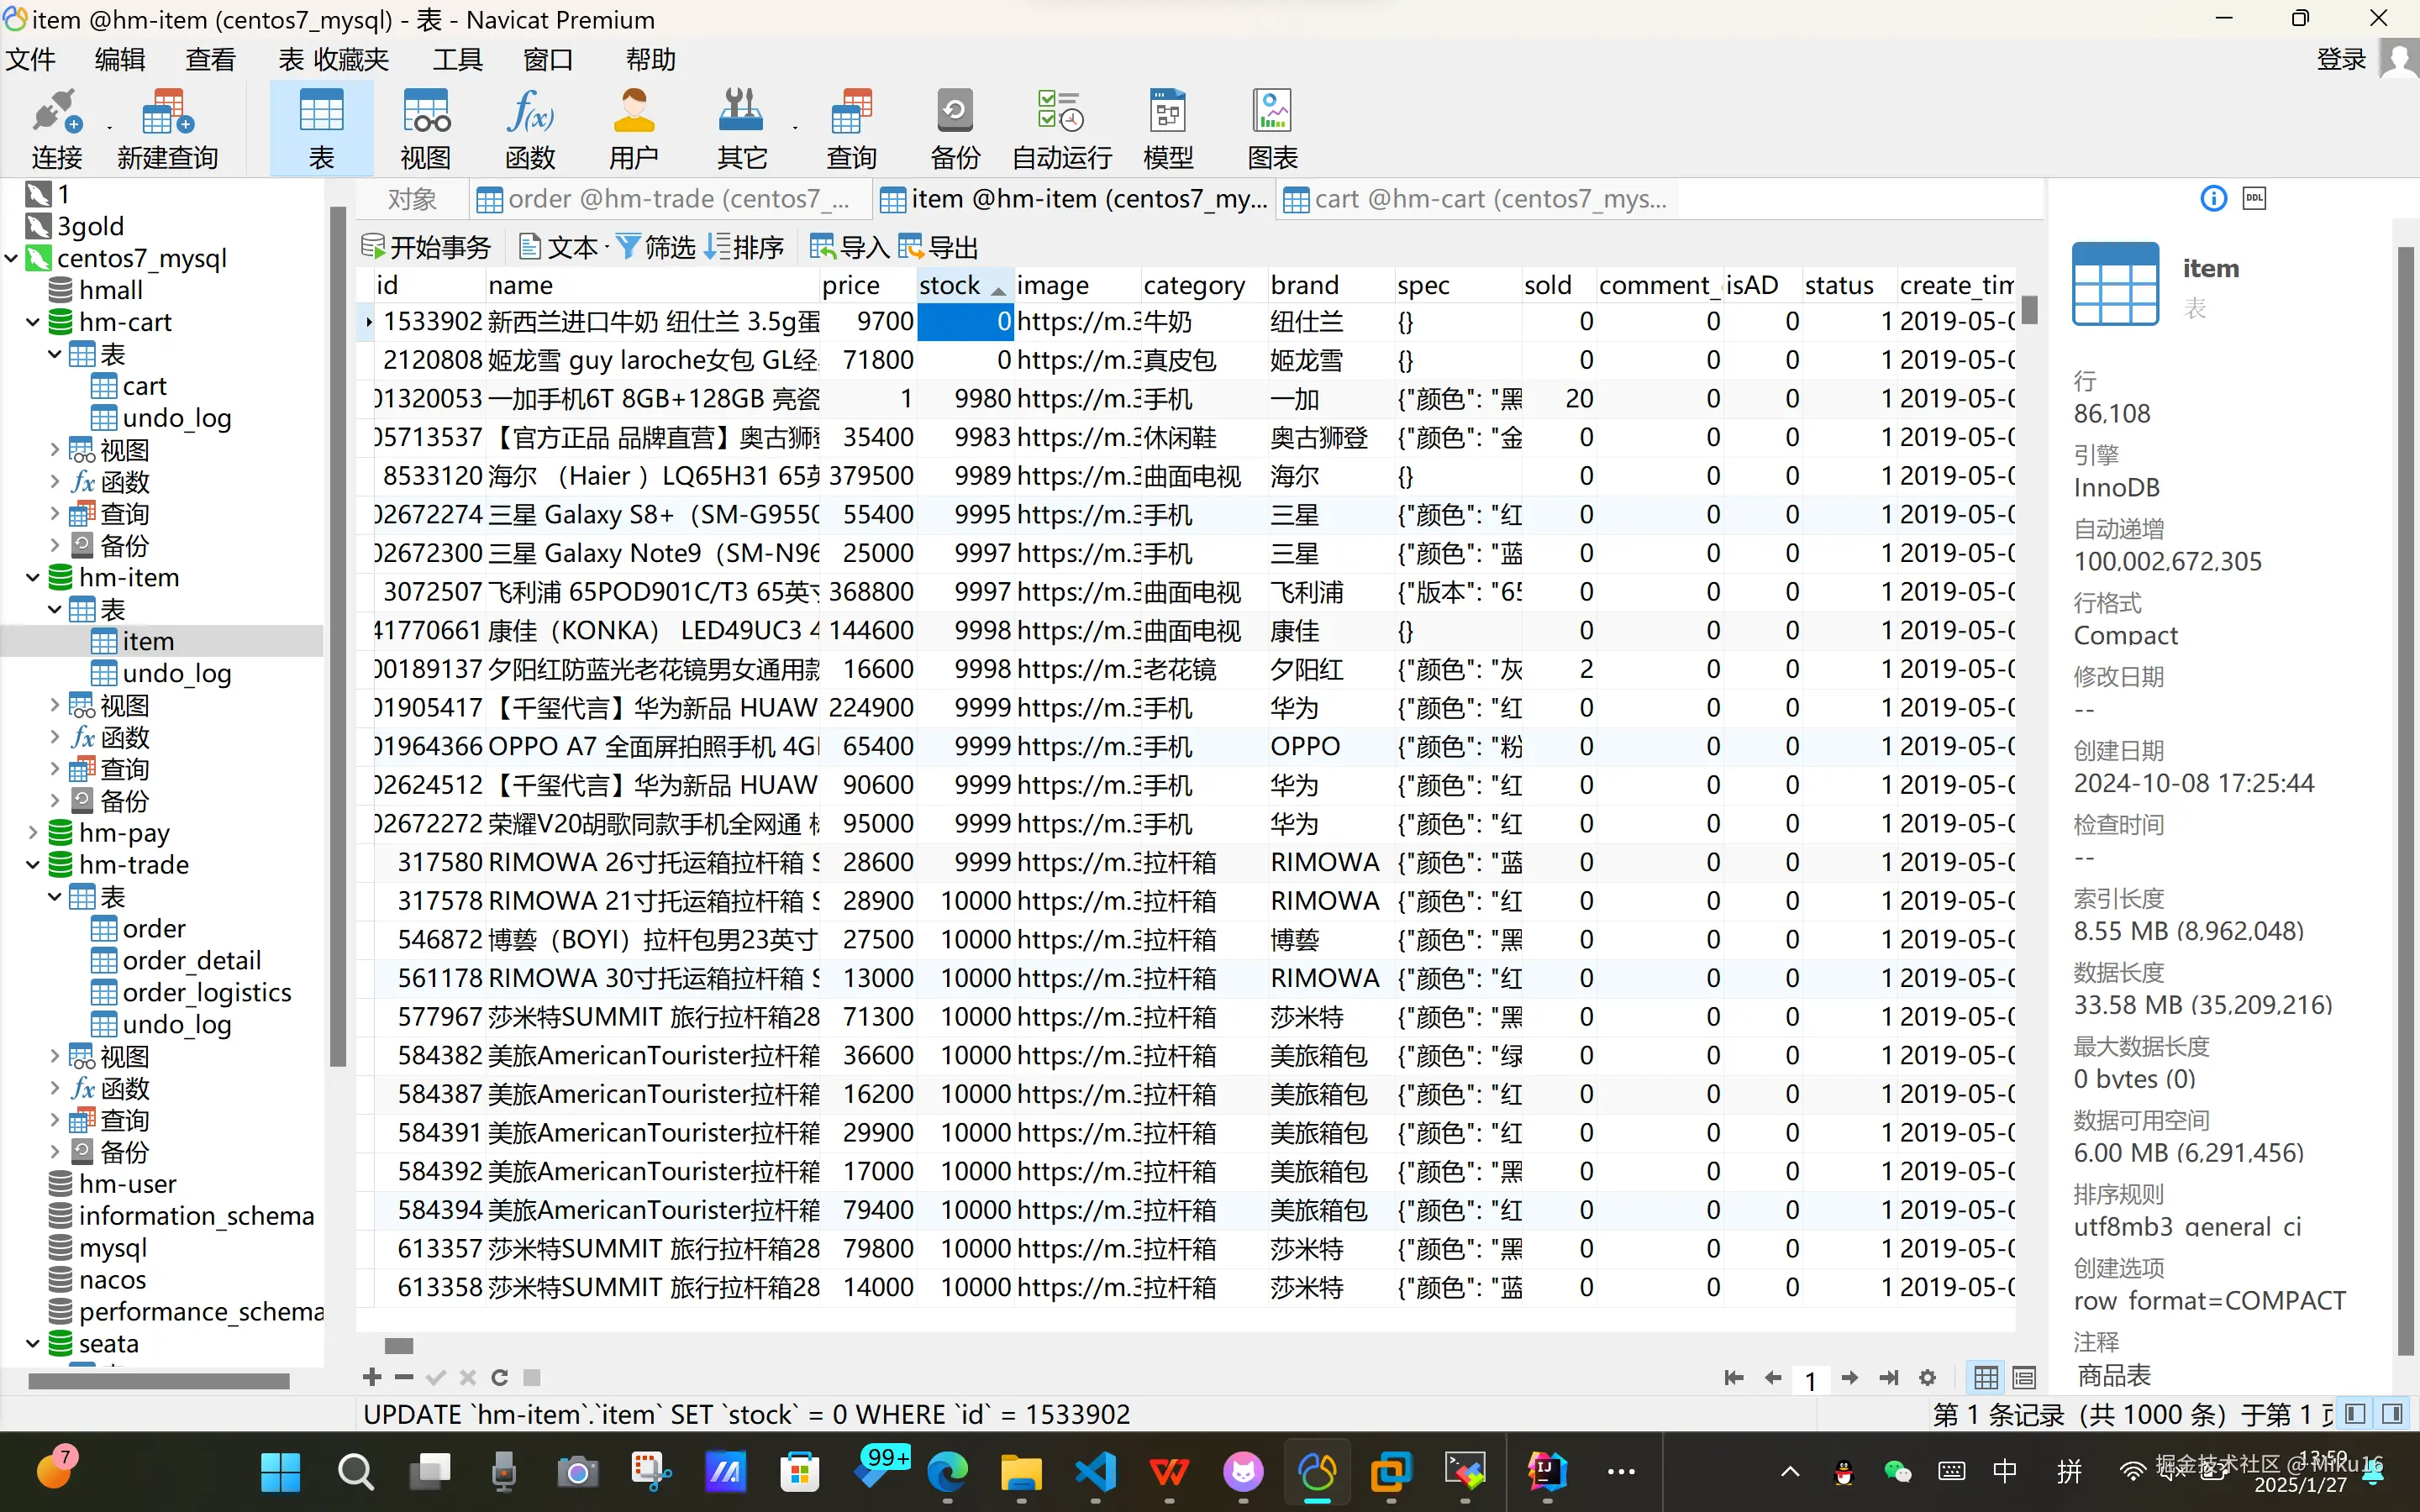Click the 自动运行 (Automation) toolbar icon
This screenshot has height=1512, width=2420.
pyautogui.click(x=1061, y=128)
